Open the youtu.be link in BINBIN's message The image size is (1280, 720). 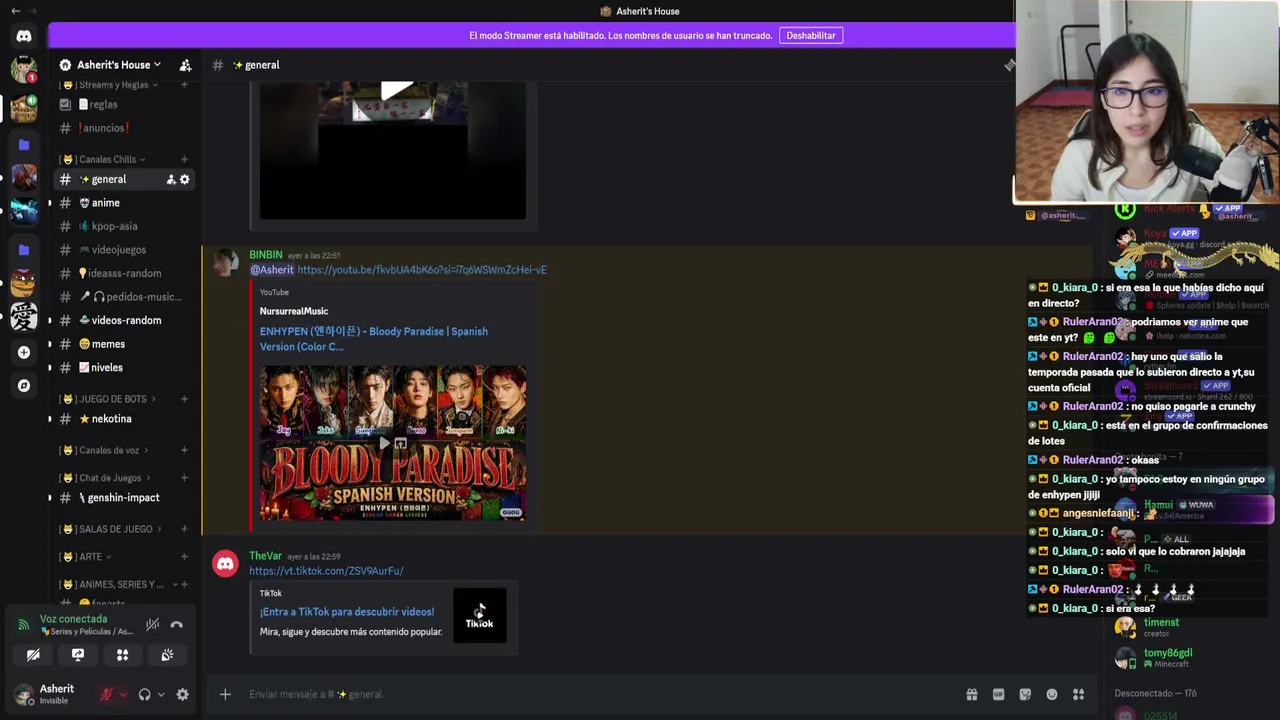(422, 270)
